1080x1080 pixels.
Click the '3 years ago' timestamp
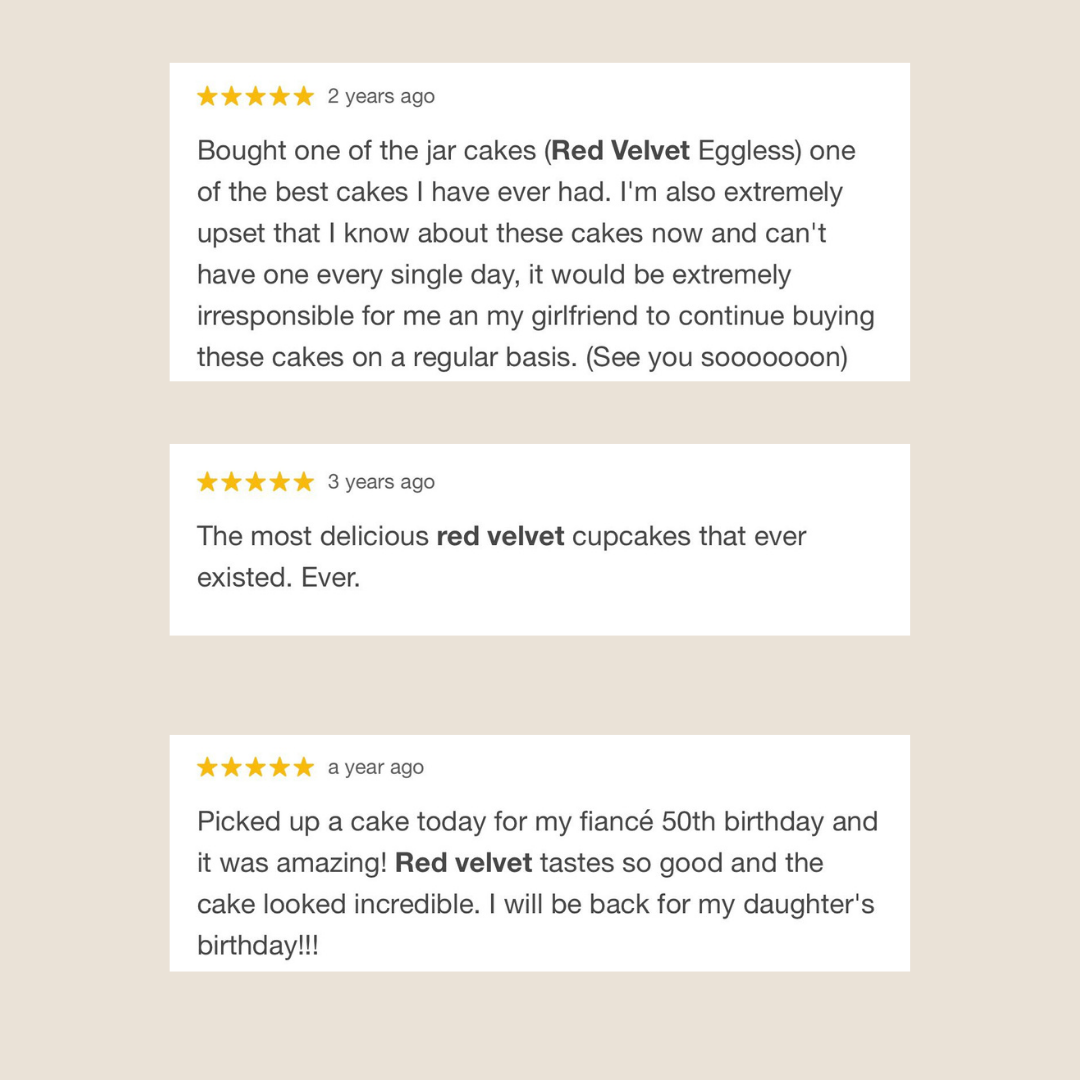[x=381, y=482]
